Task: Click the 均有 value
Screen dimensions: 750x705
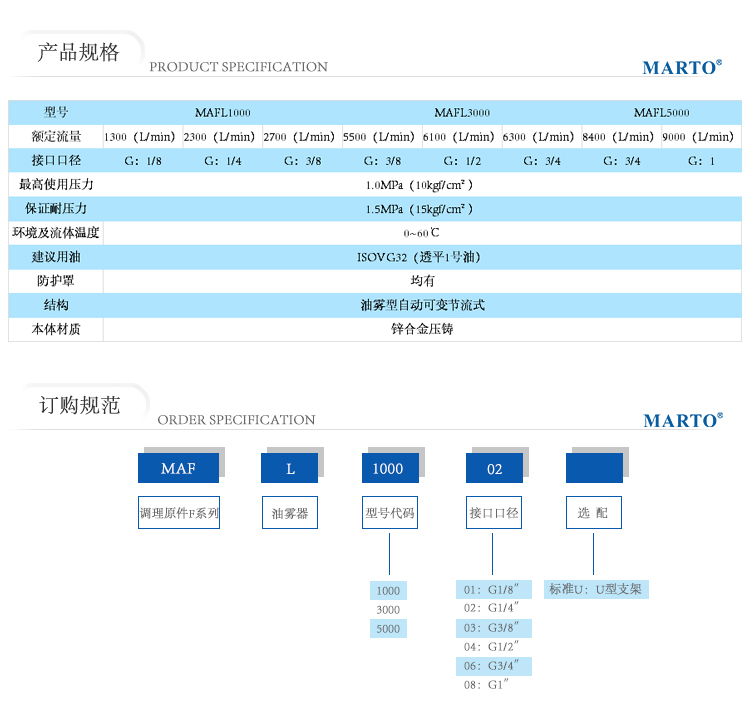Action: click(x=422, y=281)
